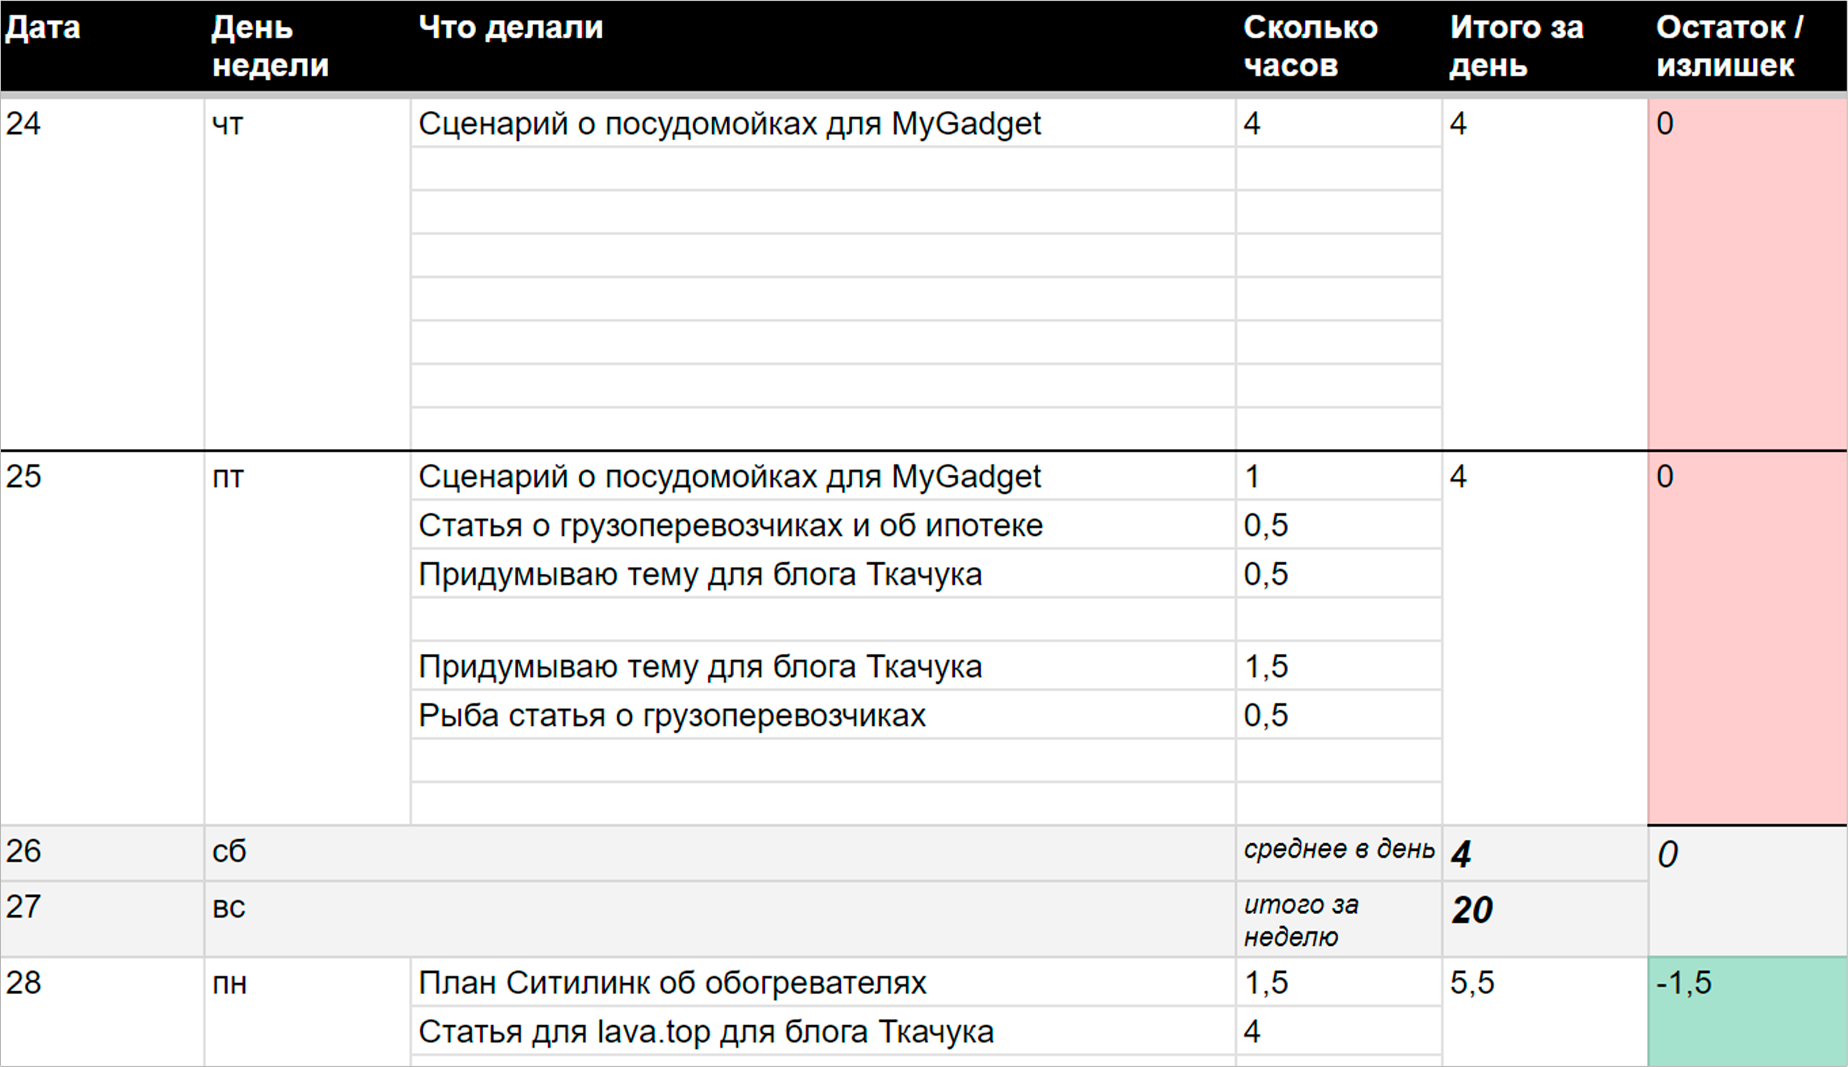The width and height of the screenshot is (1848, 1067).
Task: Select hours "4" for the lava.top article
Action: click(x=1339, y=1031)
